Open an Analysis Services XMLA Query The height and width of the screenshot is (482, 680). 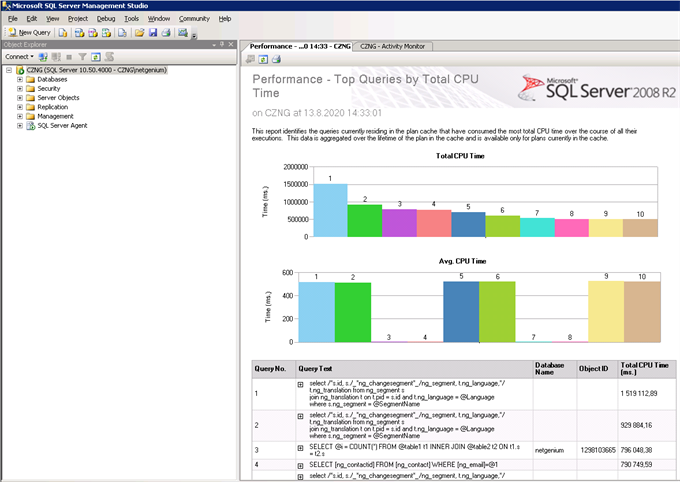(x=106, y=33)
